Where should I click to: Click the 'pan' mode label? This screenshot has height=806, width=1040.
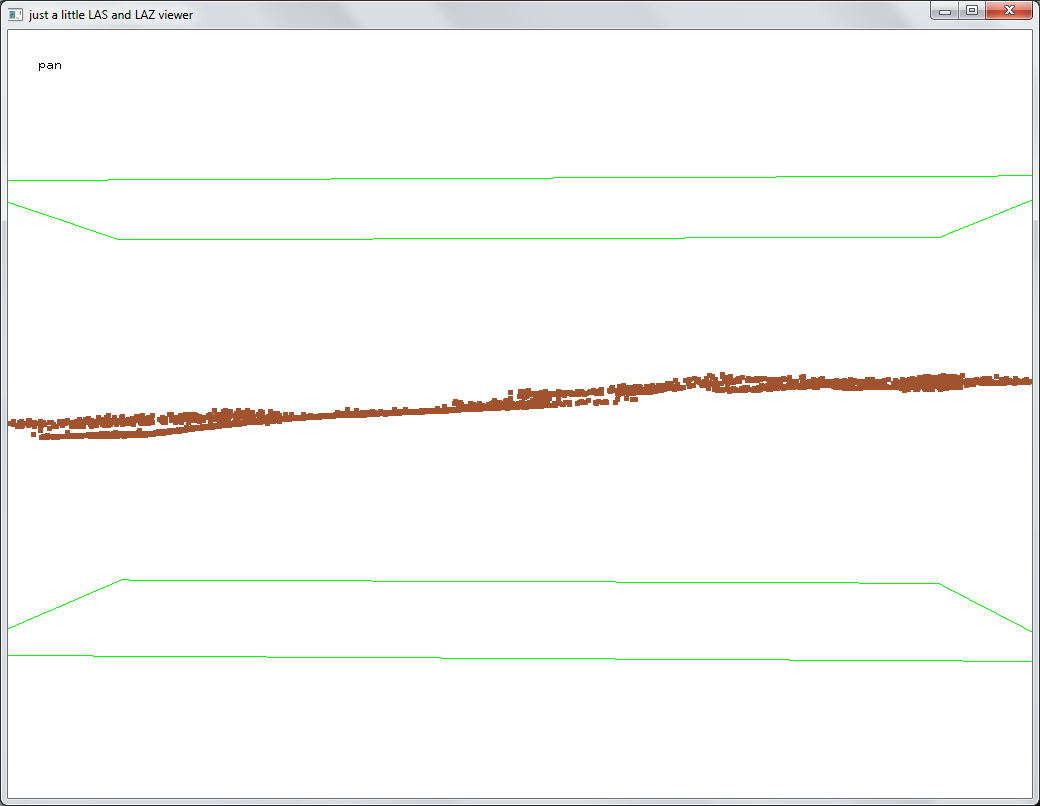coord(50,66)
